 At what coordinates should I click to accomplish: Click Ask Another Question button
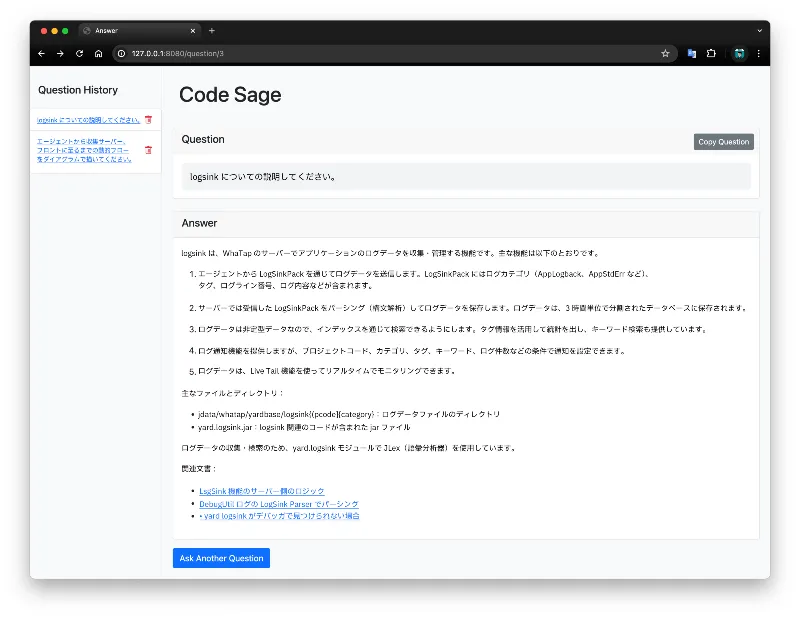pos(221,558)
